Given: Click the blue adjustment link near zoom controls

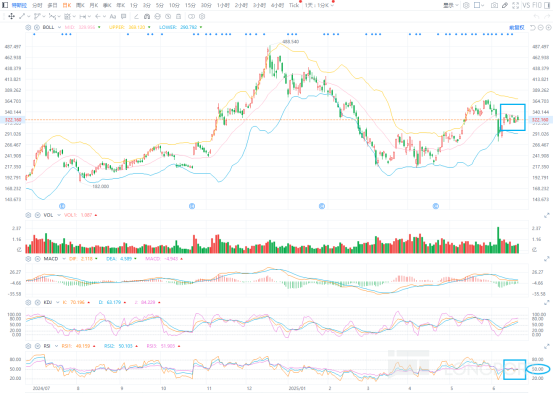Looking at the screenshot, I should [517, 28].
